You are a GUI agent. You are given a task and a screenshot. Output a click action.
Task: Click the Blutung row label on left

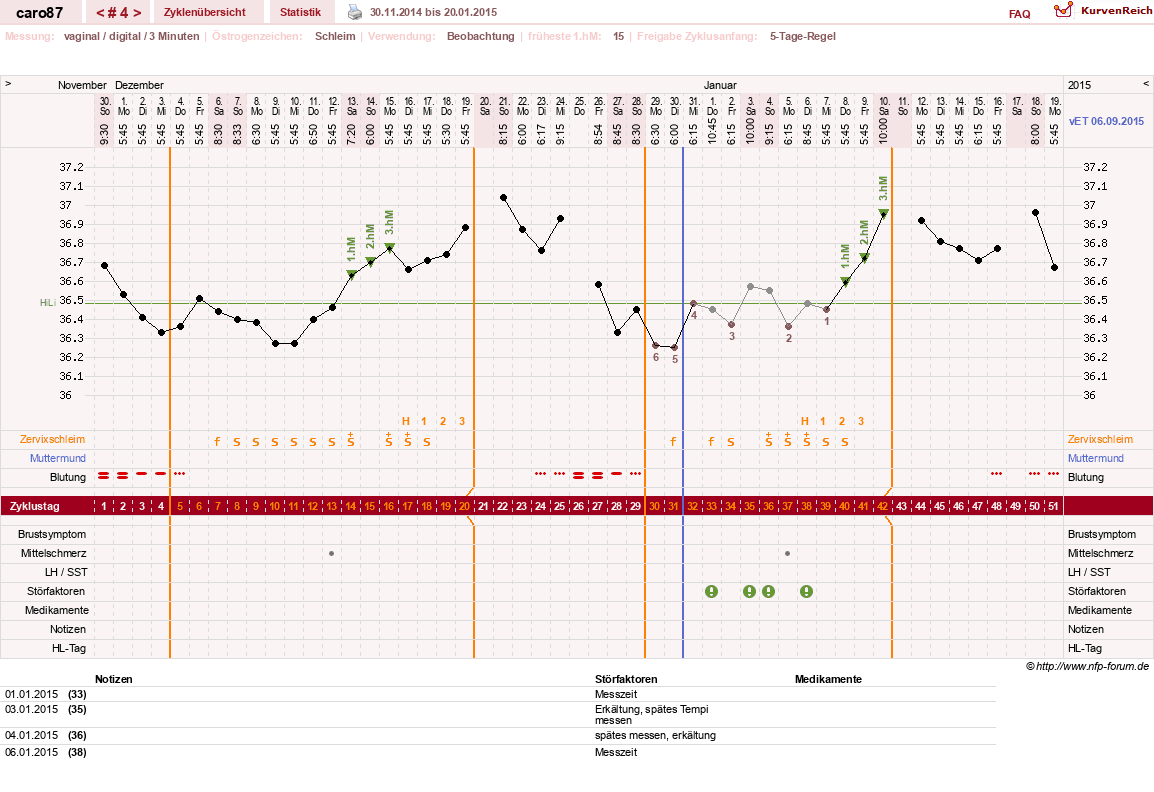(68, 477)
